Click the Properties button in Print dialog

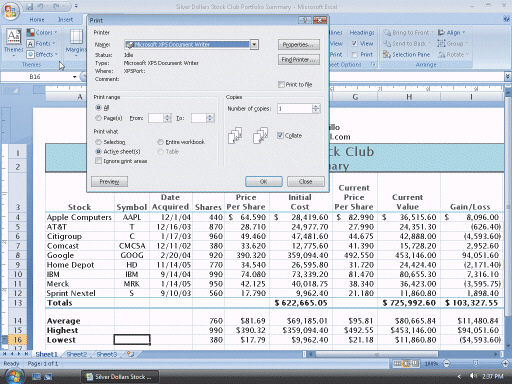(299, 44)
